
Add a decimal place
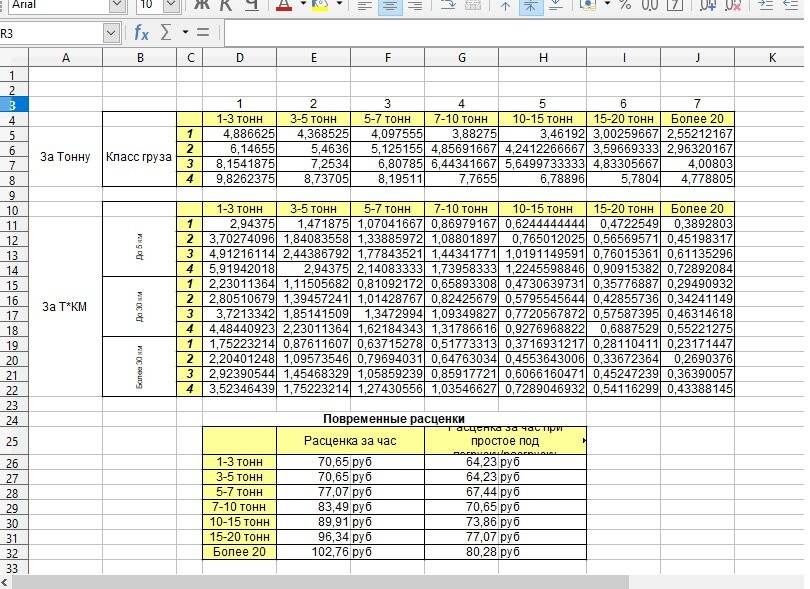[708, 5]
